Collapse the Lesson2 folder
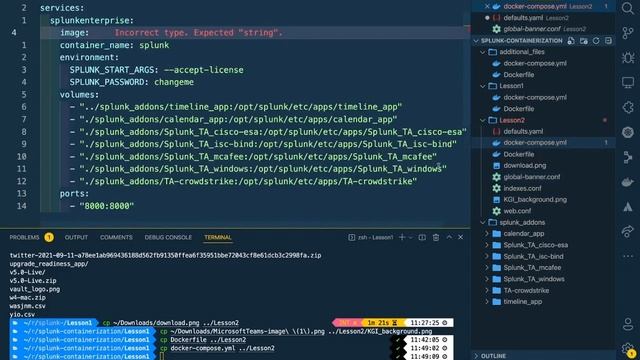This screenshot has width=640, height=360. pyautogui.click(x=483, y=120)
